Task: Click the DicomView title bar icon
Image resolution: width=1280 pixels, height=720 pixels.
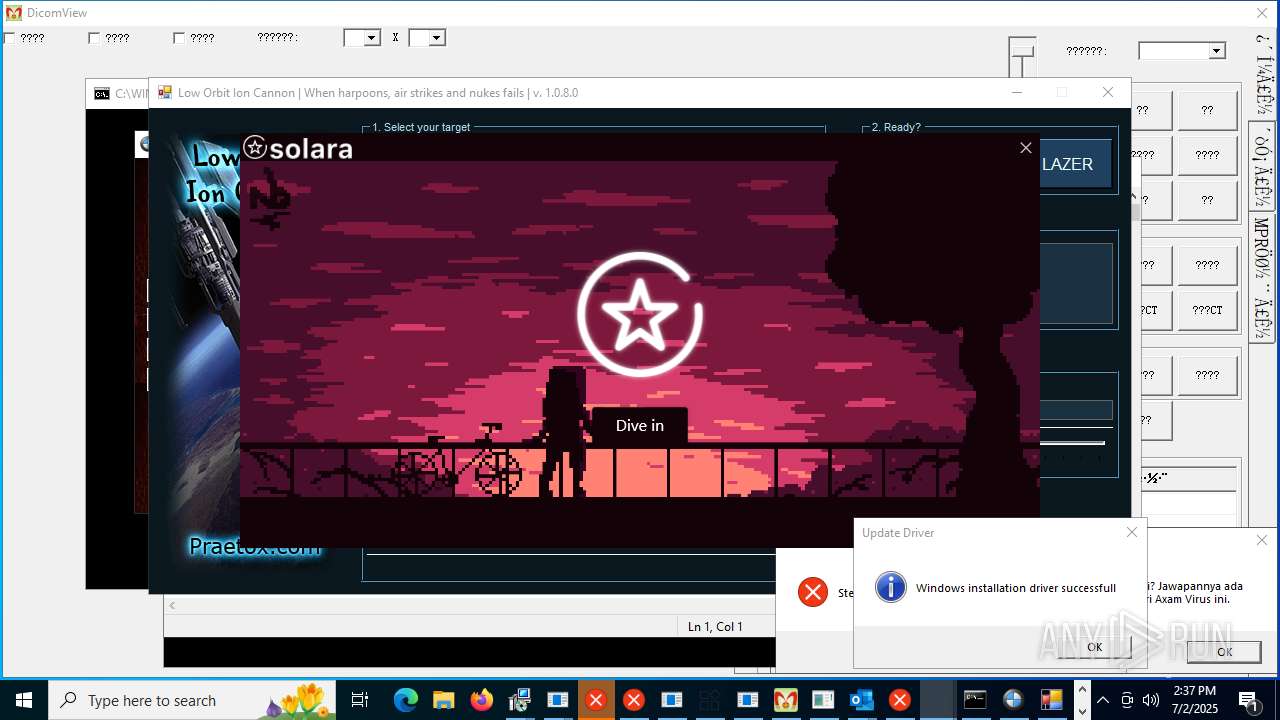Action: pyautogui.click(x=14, y=13)
